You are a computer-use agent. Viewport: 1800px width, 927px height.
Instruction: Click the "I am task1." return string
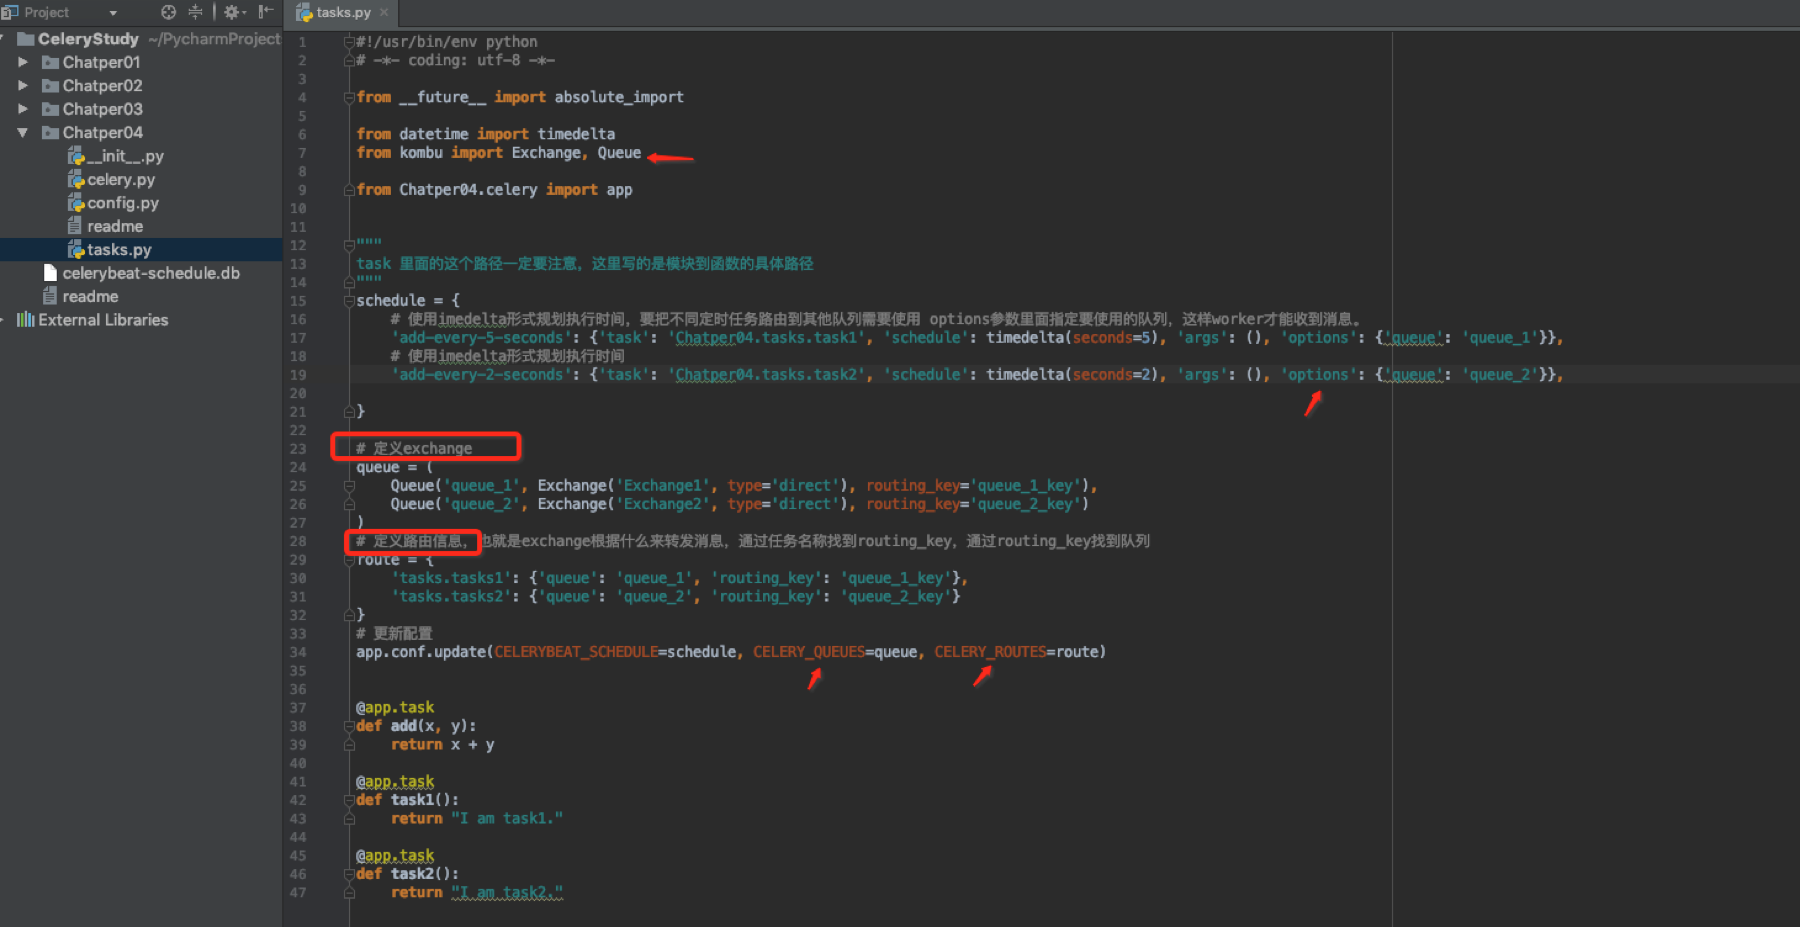(x=507, y=818)
